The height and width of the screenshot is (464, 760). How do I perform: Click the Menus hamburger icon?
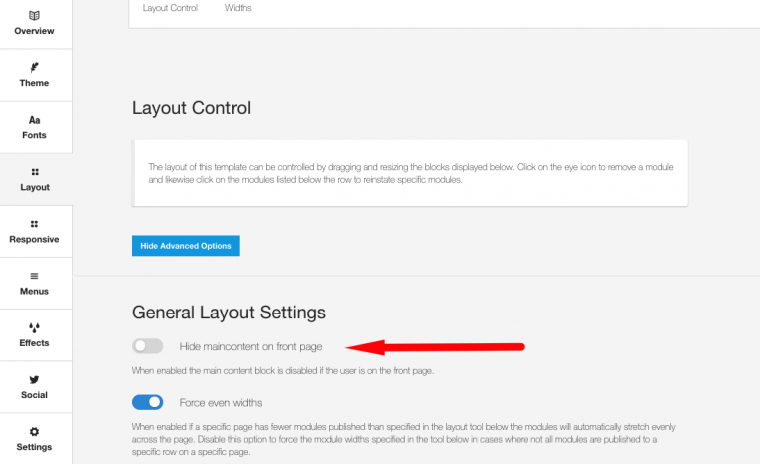(35, 276)
